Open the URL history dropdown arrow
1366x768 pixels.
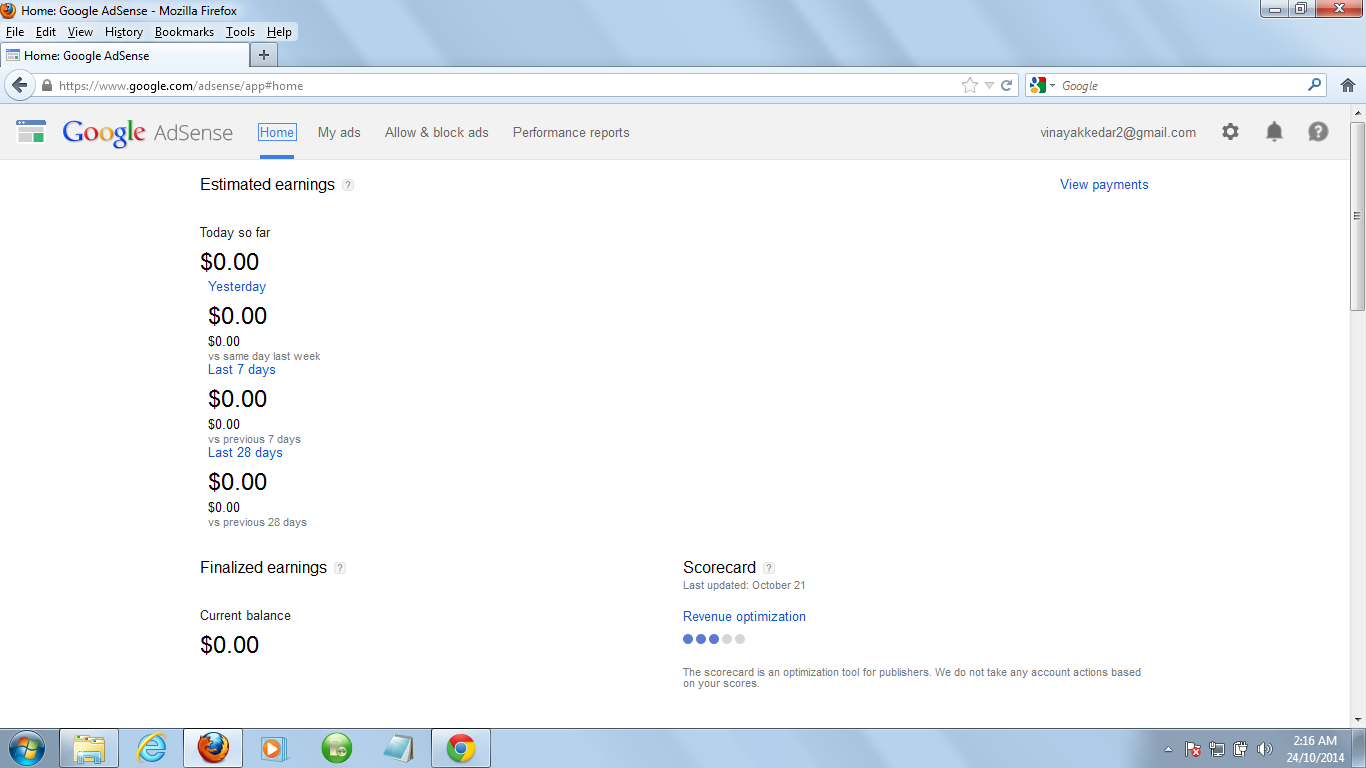pos(989,86)
